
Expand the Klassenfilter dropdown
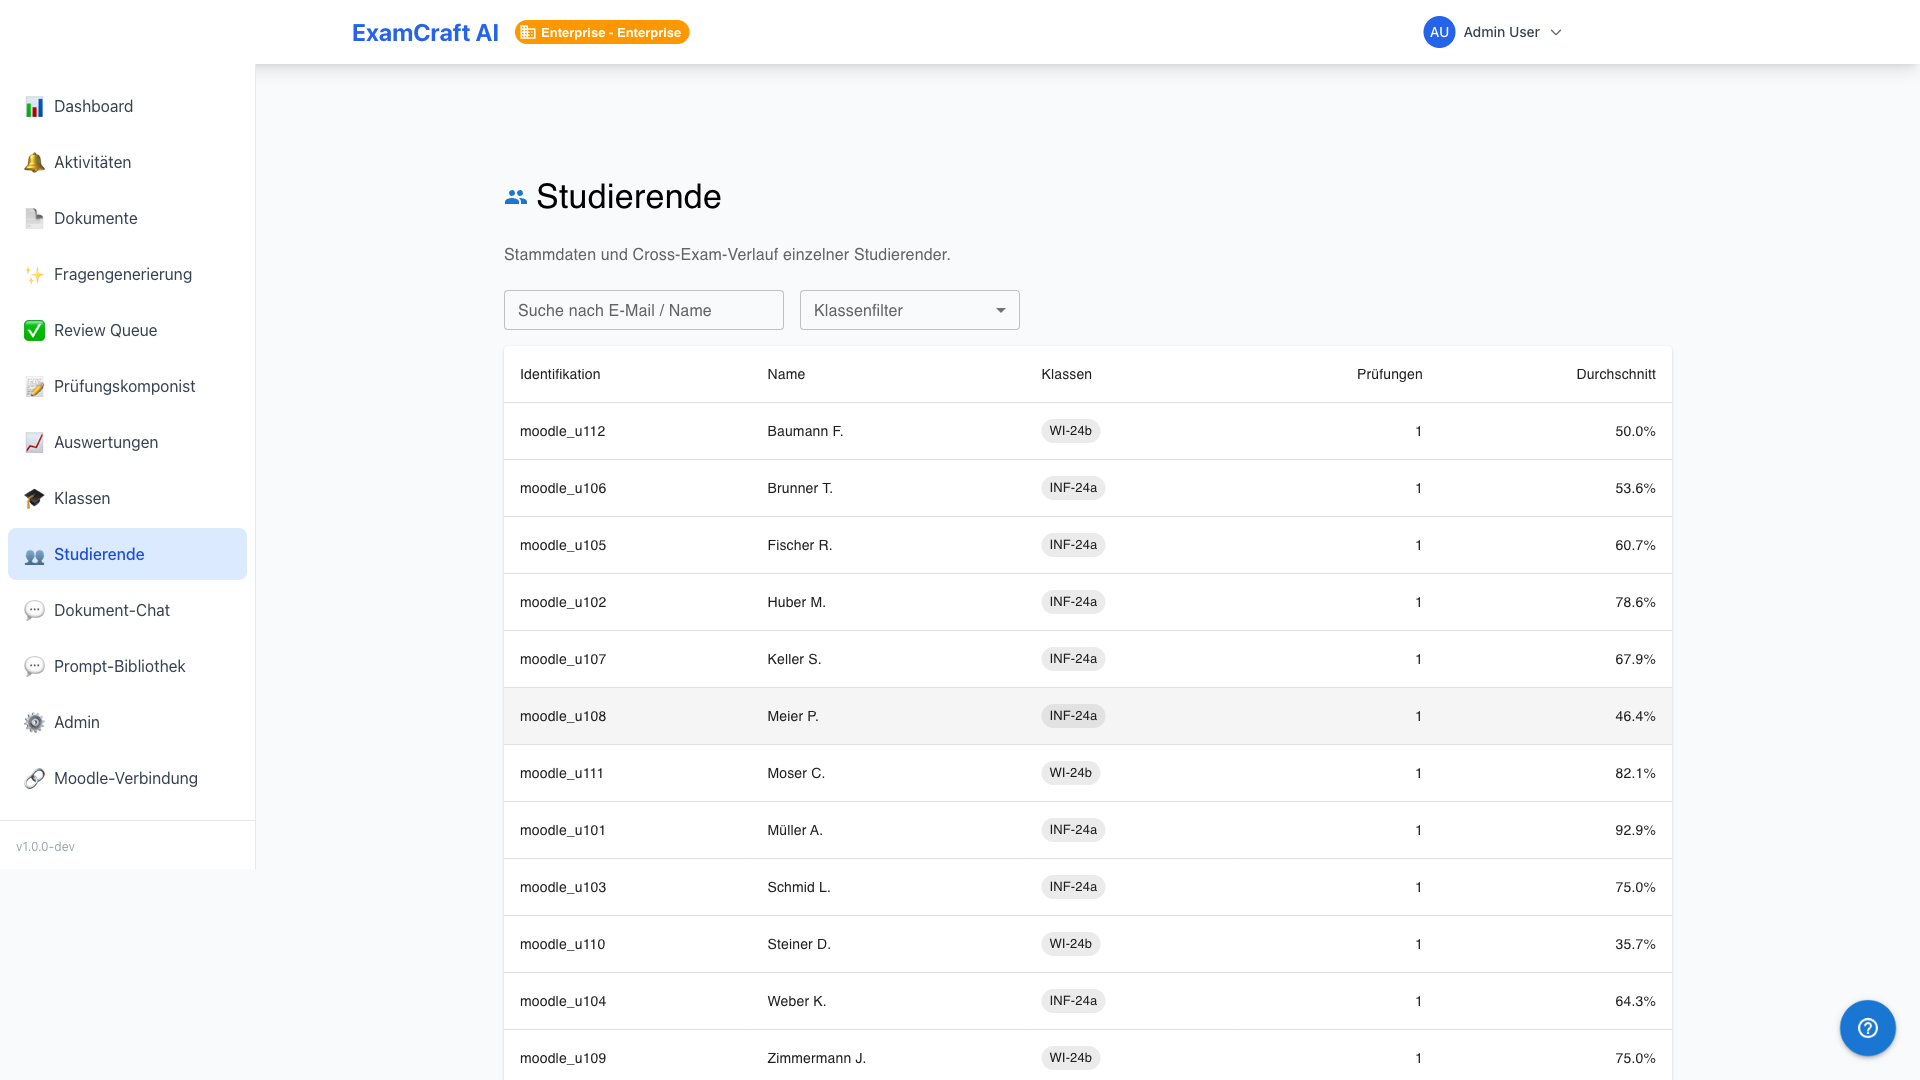909,310
